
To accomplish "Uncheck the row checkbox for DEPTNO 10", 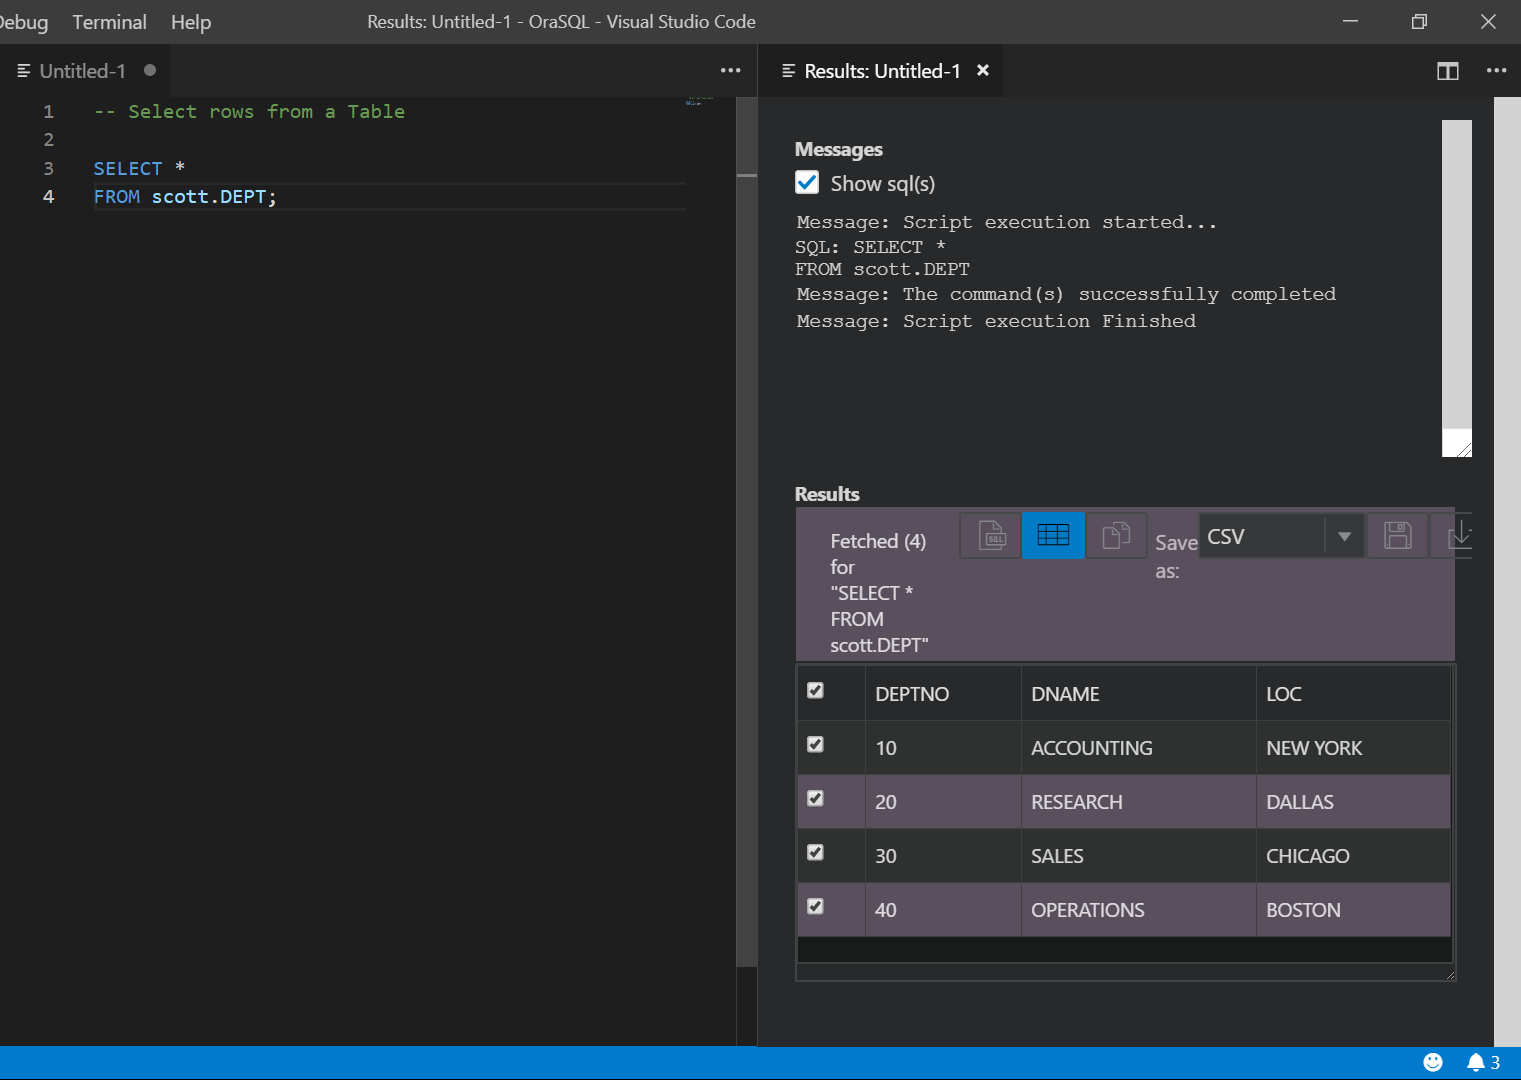I will coord(815,744).
